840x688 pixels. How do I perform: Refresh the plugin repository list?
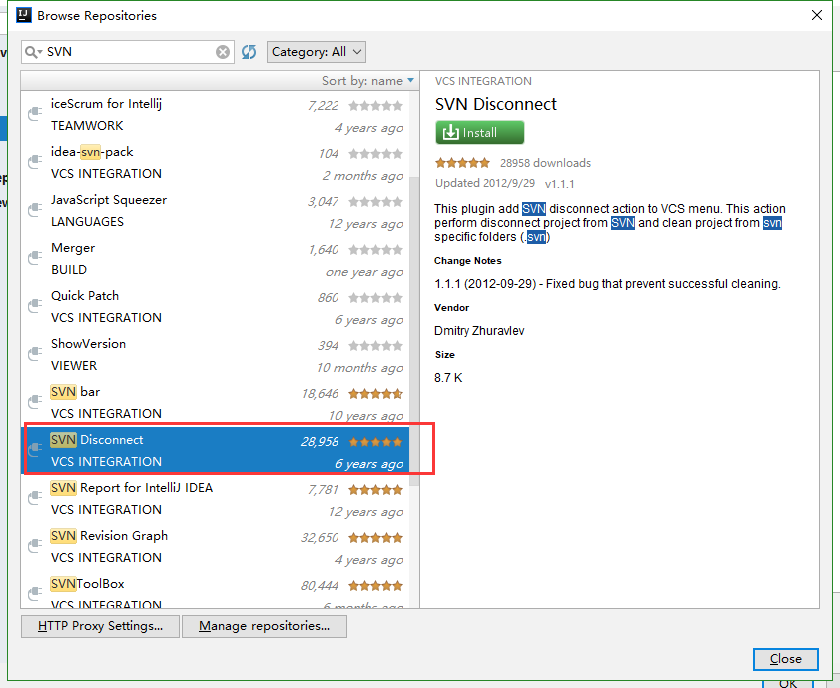pos(248,51)
